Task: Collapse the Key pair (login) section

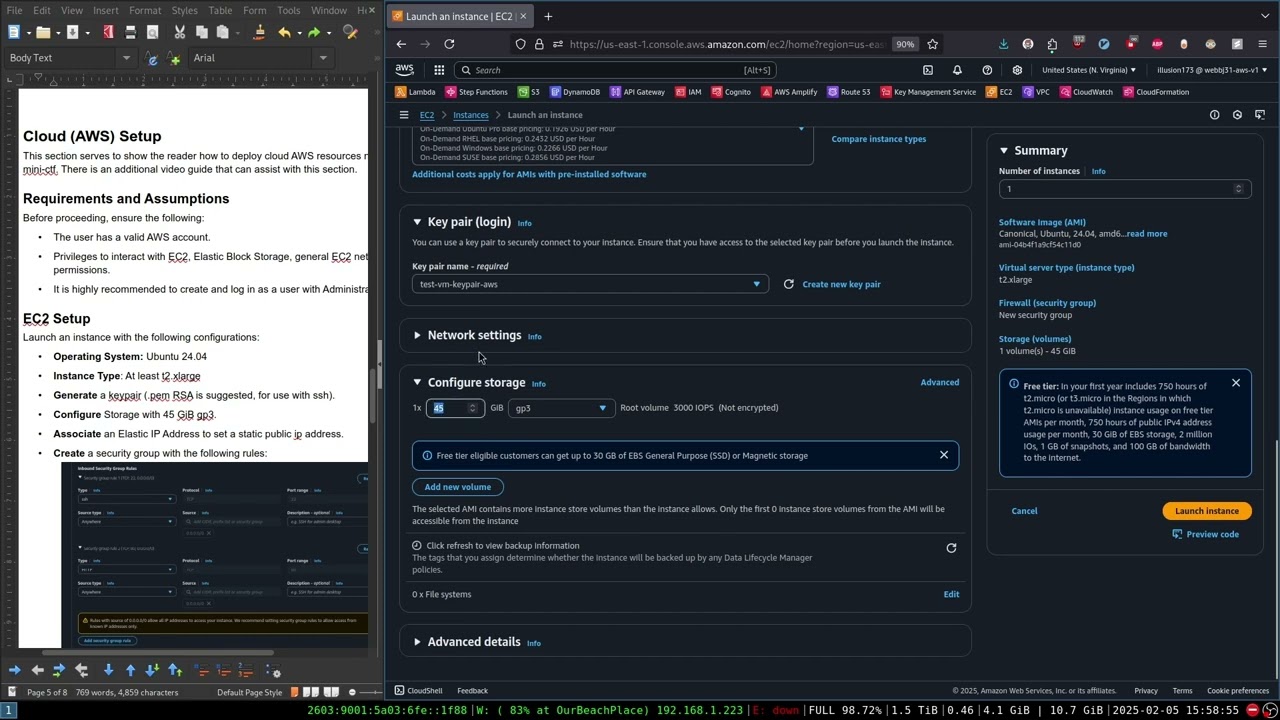Action: click(417, 222)
